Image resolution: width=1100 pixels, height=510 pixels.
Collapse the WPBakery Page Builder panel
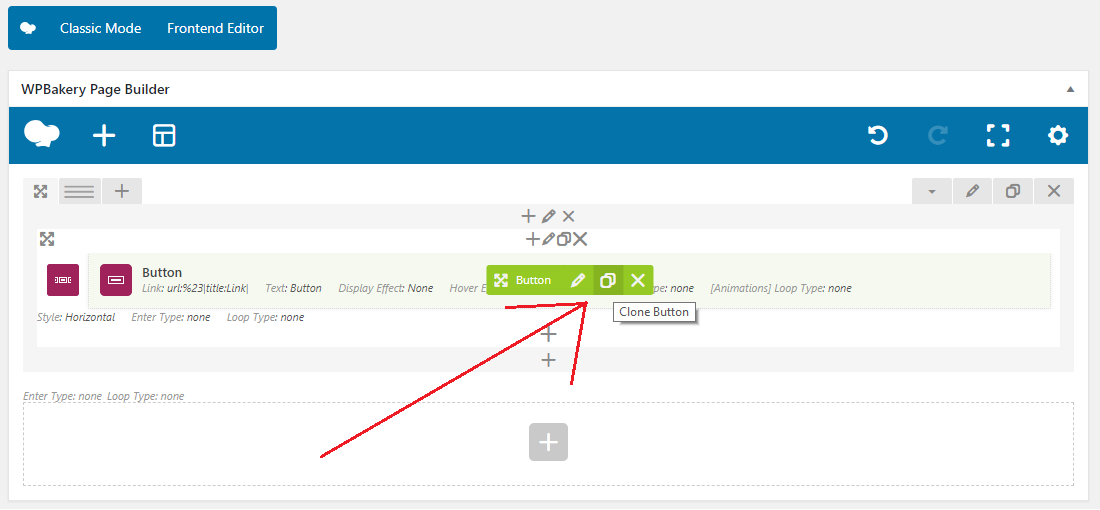click(1070, 89)
